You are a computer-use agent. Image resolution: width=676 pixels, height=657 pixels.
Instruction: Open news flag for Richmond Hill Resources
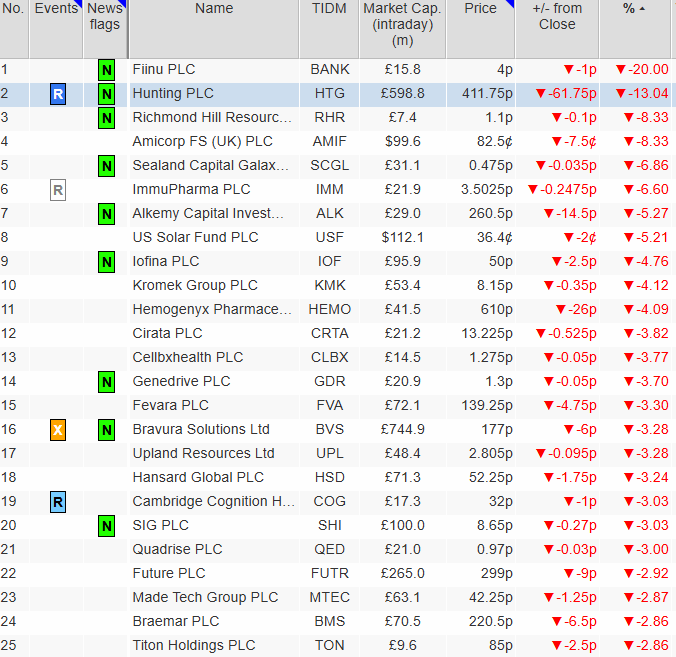[106, 118]
